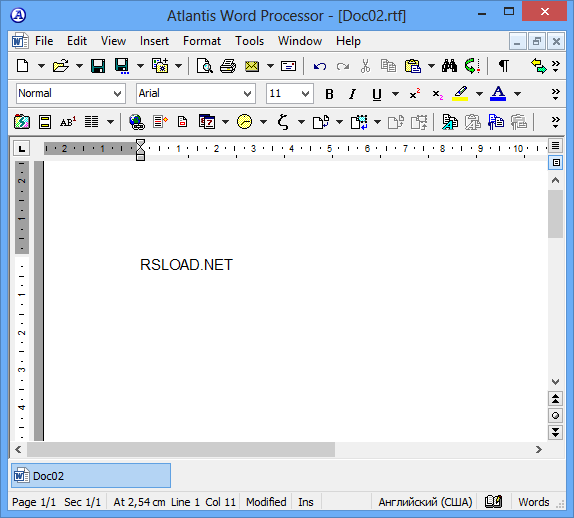Click the spellcheck book icon in status bar
This screenshot has height=518, width=574.
493,502
